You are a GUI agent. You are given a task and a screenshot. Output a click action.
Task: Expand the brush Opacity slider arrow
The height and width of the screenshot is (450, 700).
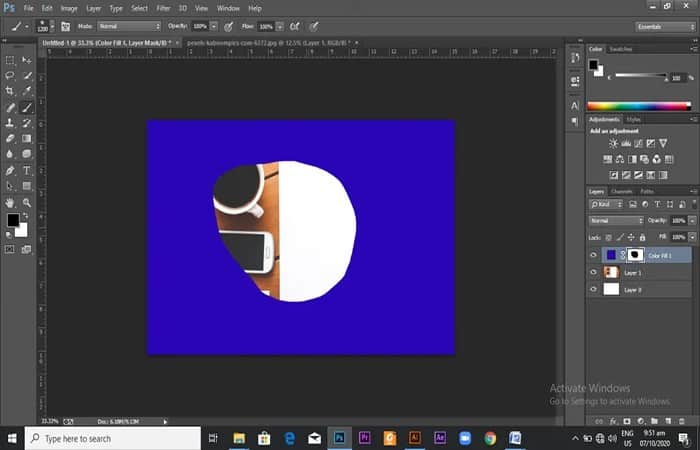214,27
